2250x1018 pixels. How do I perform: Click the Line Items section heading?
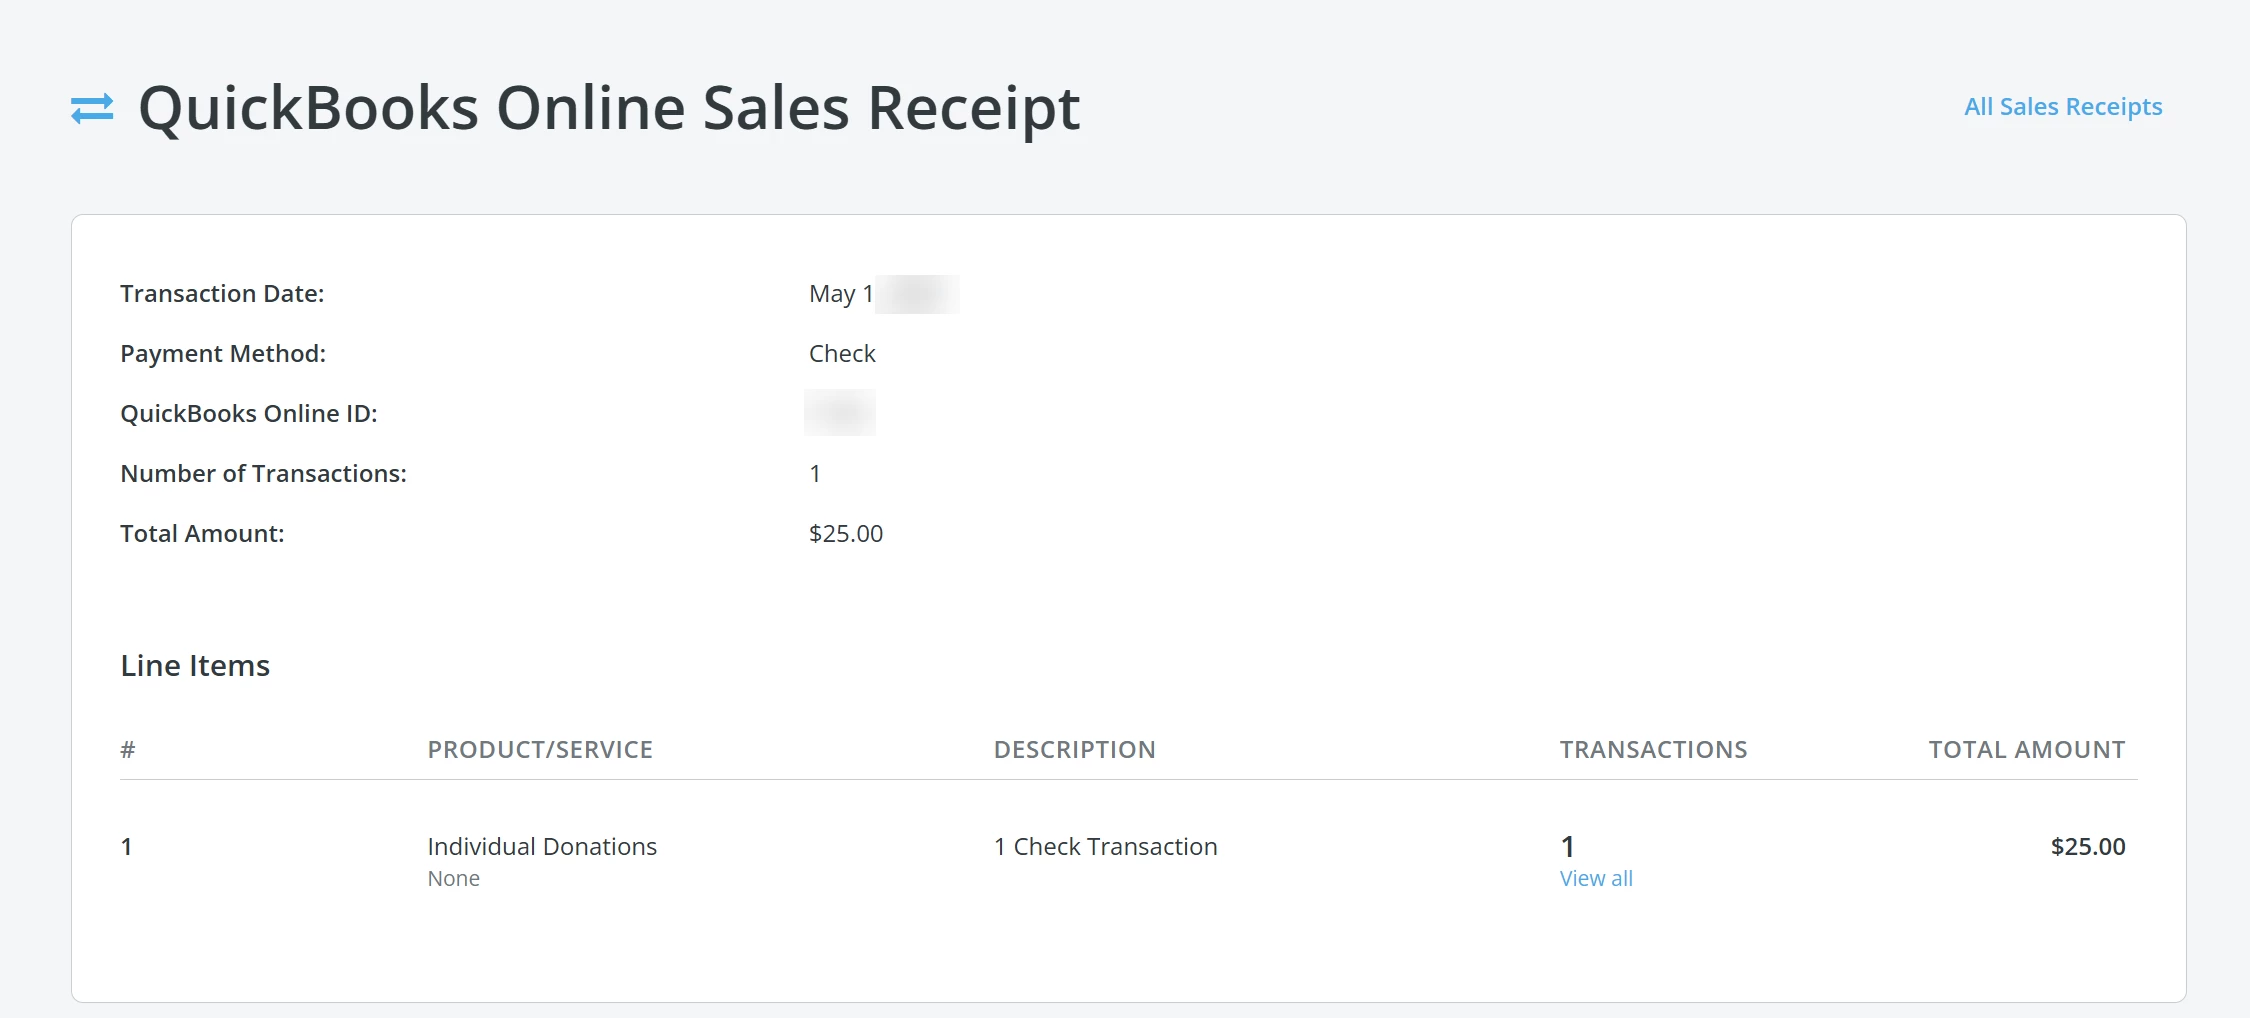coord(194,665)
